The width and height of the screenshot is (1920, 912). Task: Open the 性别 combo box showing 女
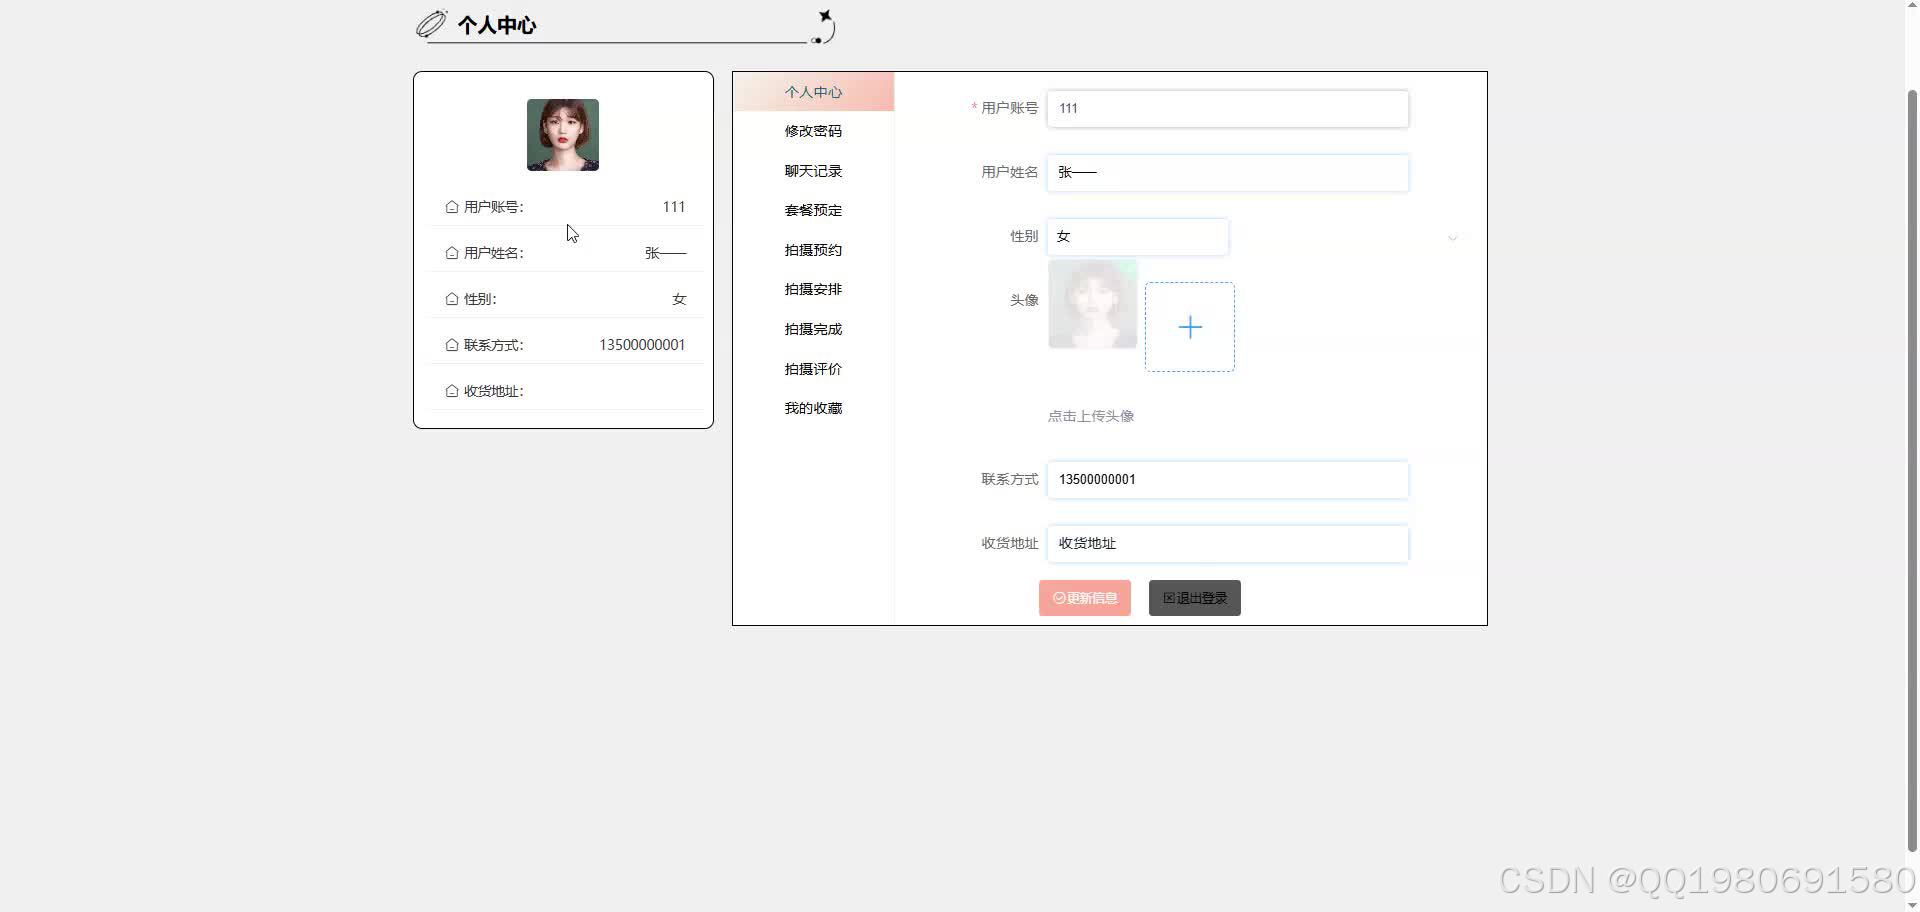pyautogui.click(x=1137, y=236)
